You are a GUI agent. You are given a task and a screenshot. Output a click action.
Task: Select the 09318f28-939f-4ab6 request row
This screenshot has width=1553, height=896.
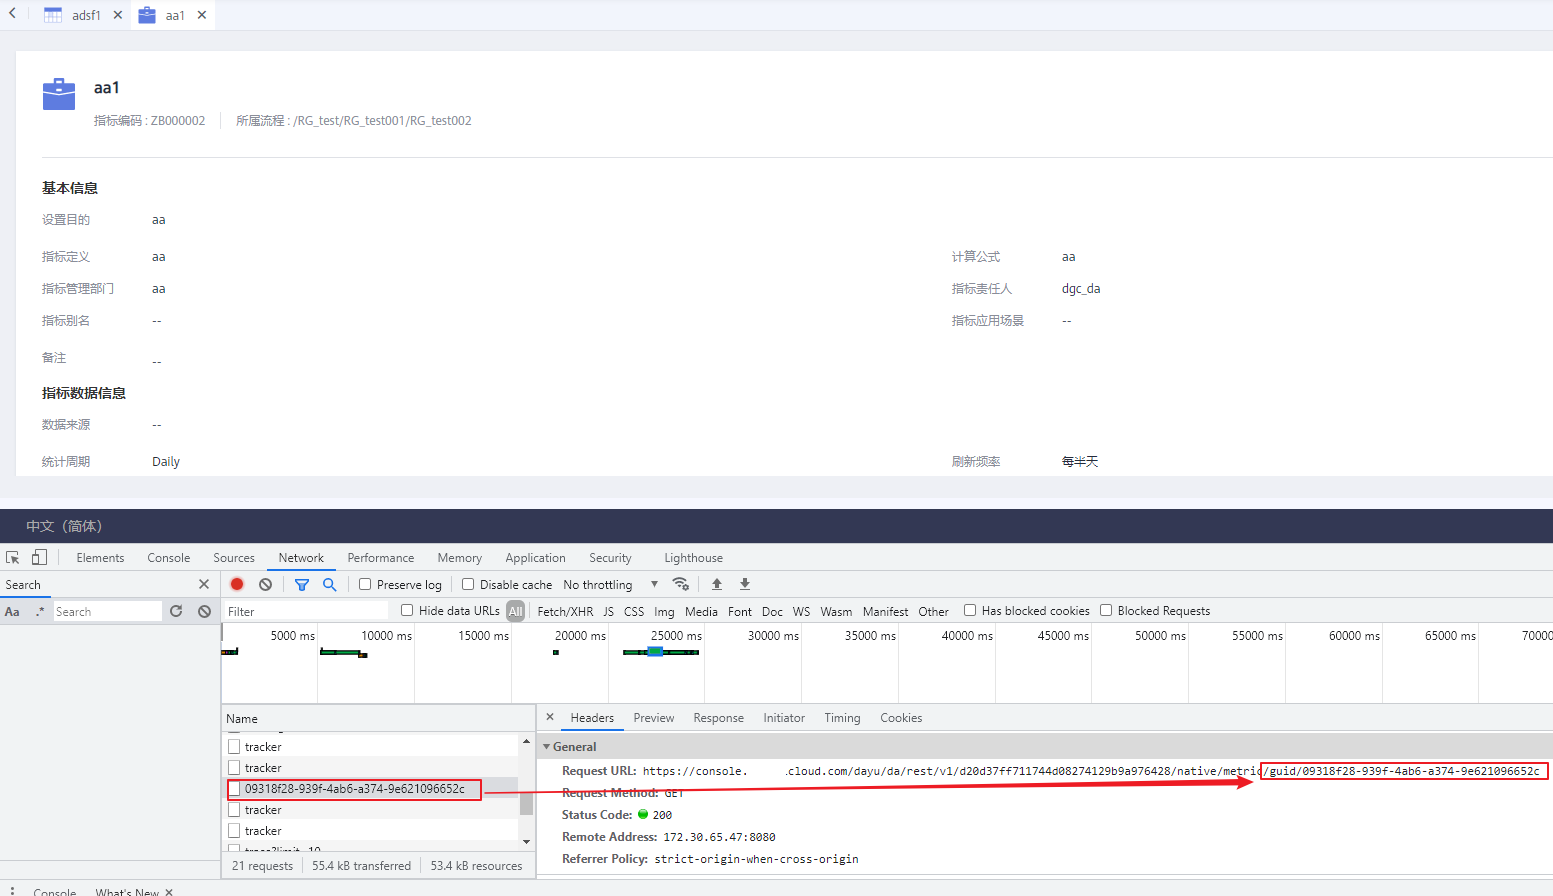tap(370, 789)
